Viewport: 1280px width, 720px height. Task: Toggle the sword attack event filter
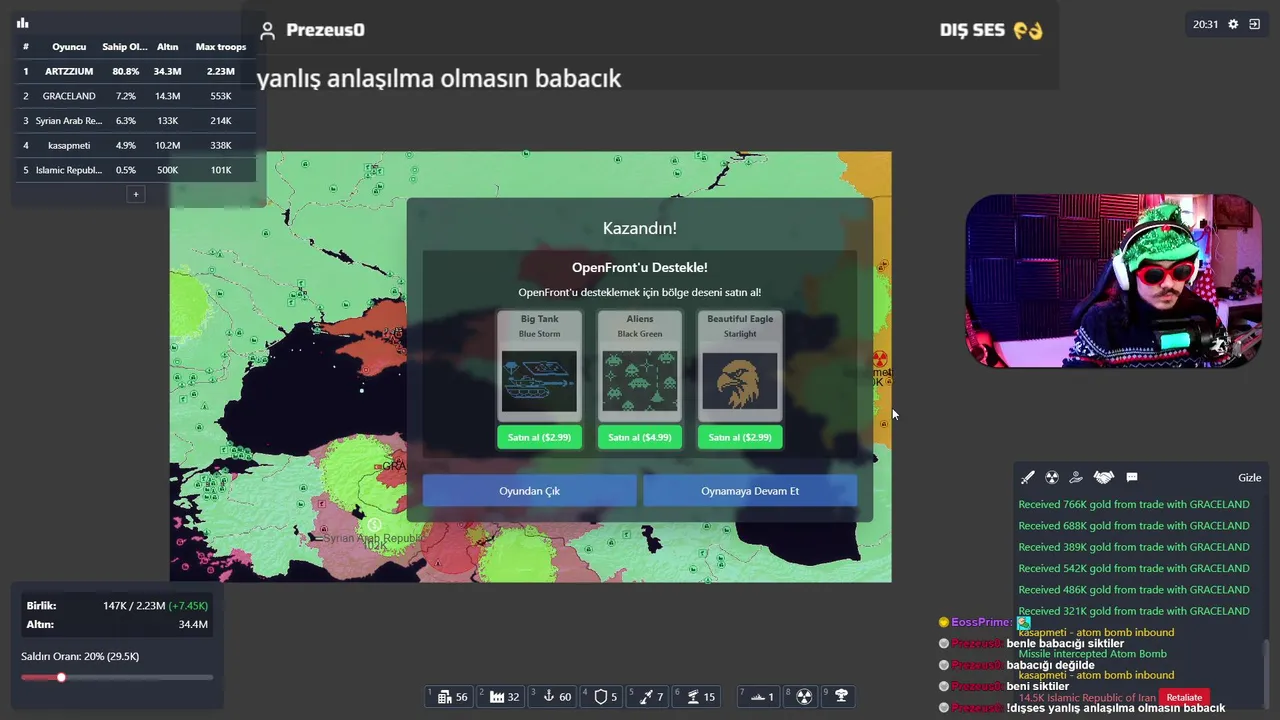click(1027, 478)
